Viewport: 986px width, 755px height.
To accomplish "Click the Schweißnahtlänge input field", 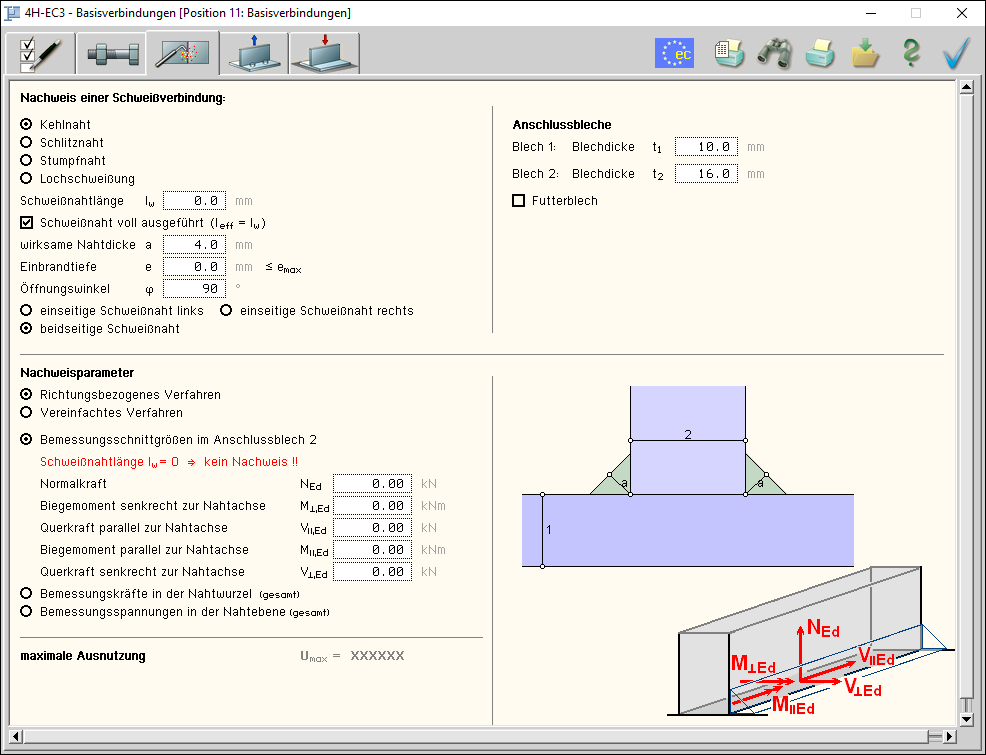I will click(x=194, y=201).
